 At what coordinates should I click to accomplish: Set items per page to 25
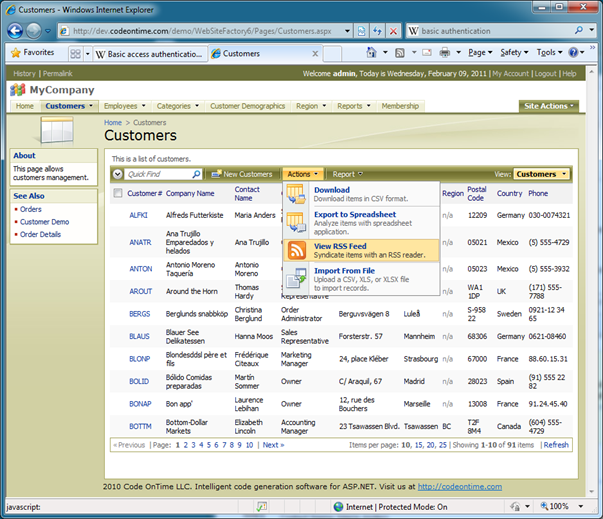click(x=443, y=445)
